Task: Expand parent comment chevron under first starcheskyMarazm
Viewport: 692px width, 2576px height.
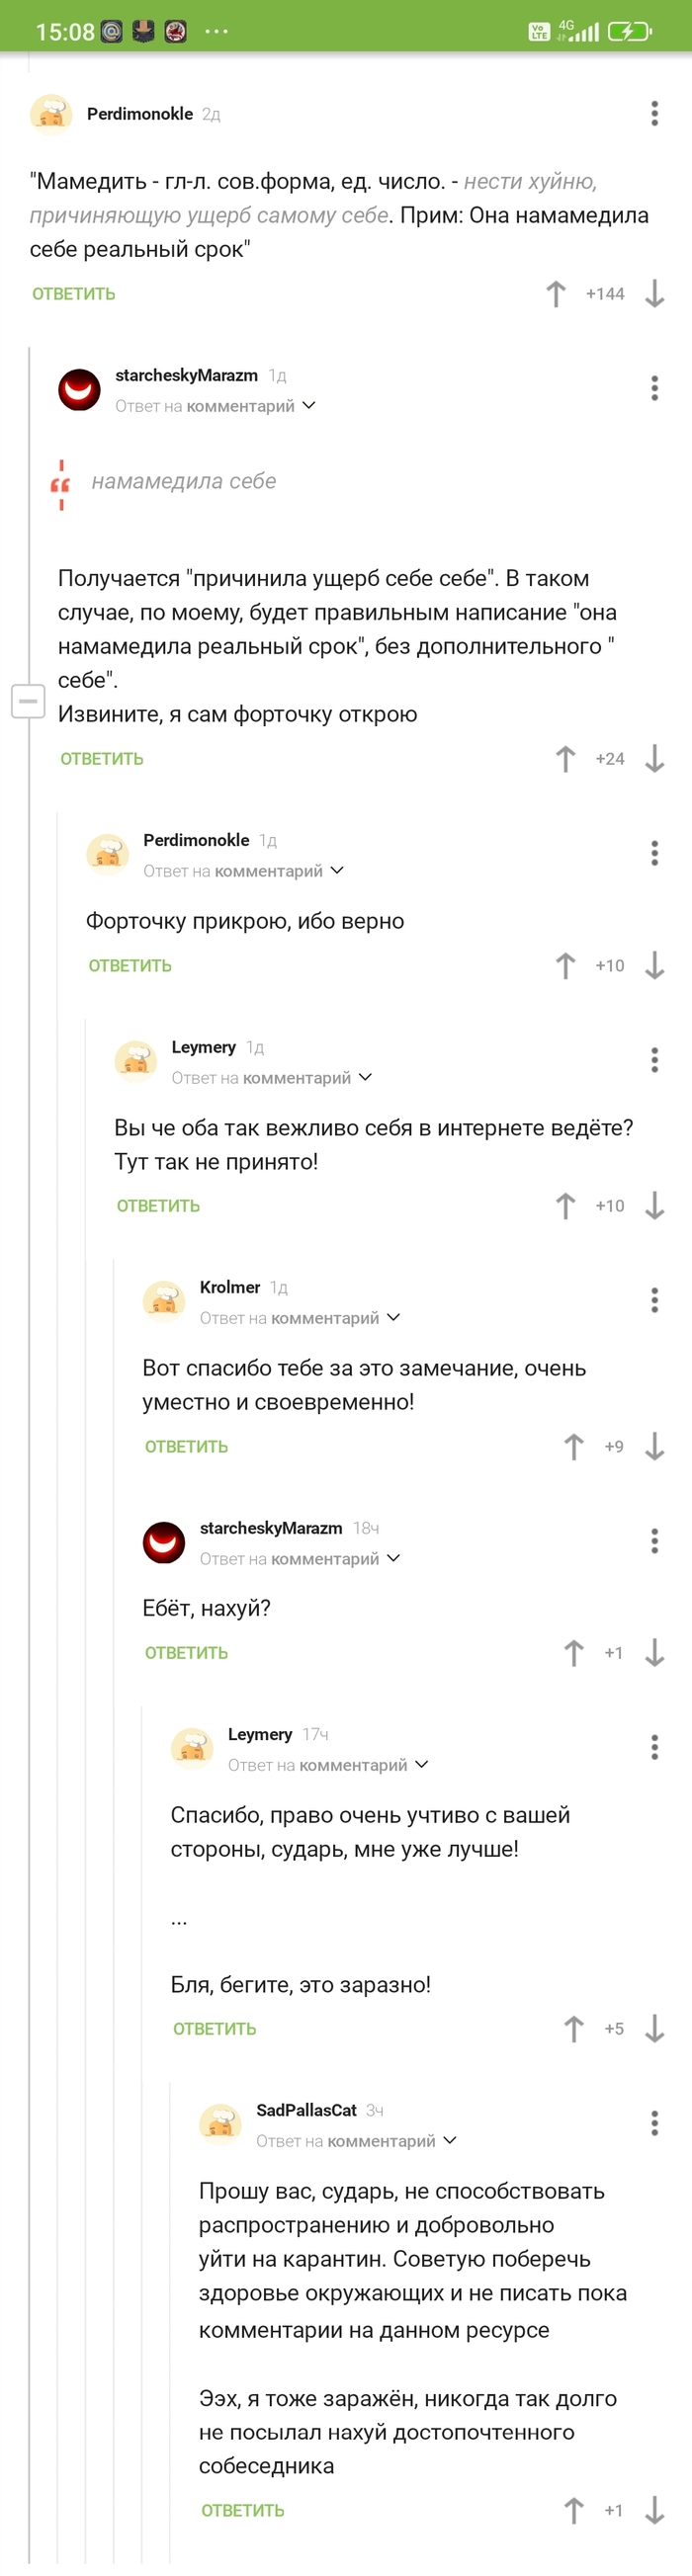Action: [309, 406]
